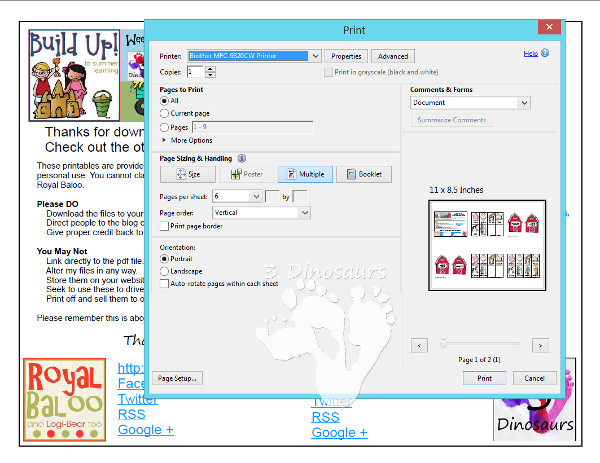Select Landscape orientation radio button
600x463 pixels.
[164, 271]
